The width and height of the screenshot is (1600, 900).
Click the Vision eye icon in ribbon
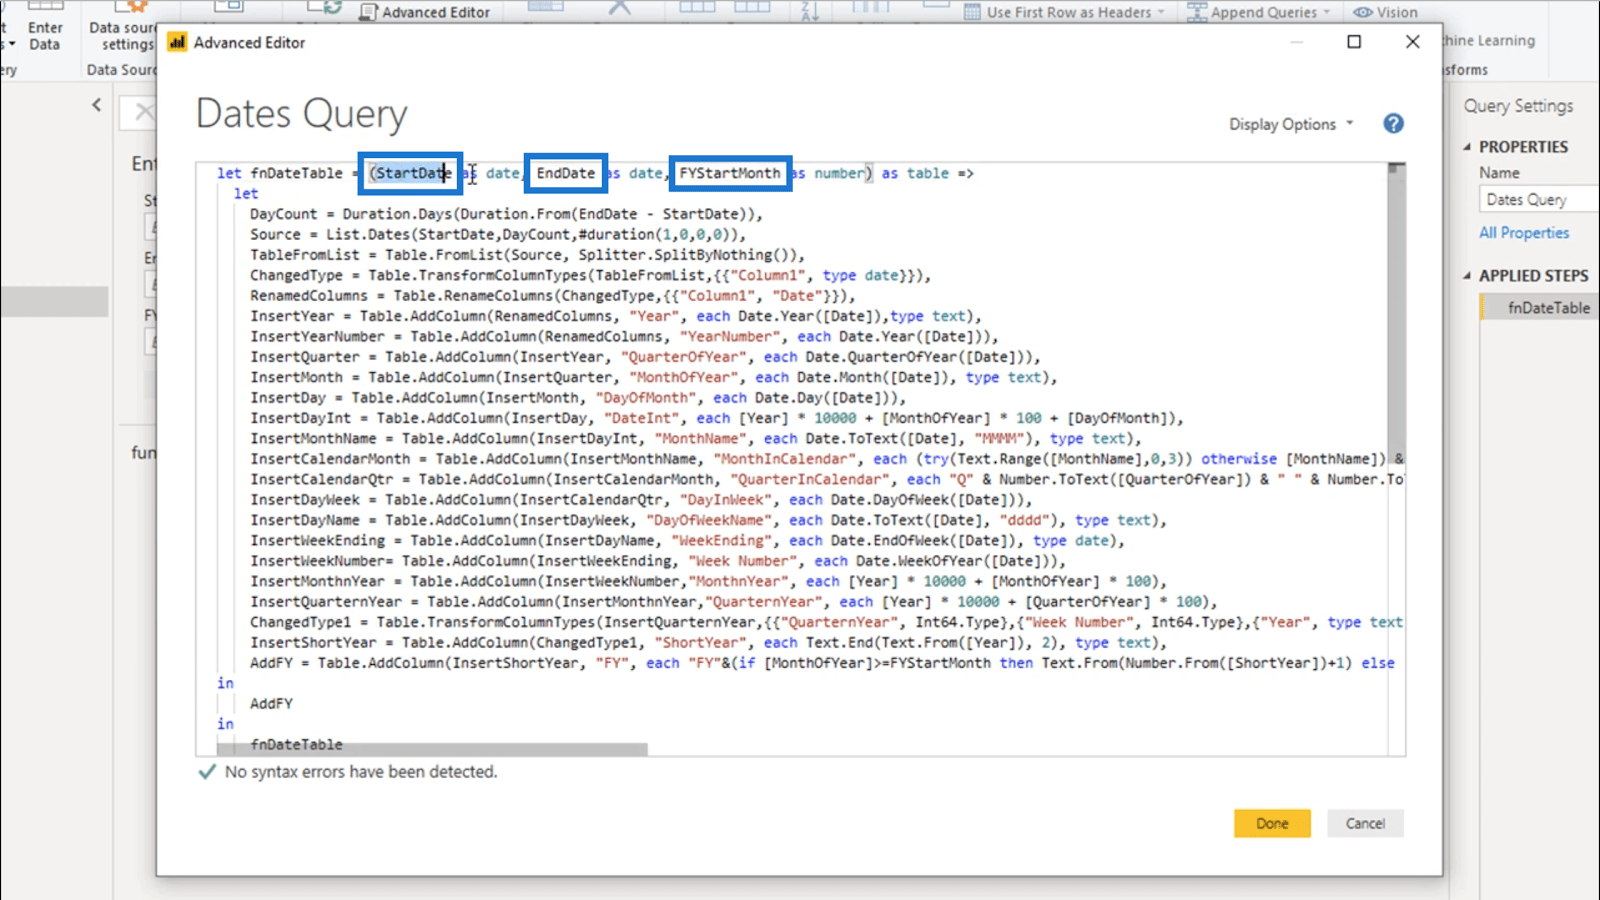[x=1362, y=12]
